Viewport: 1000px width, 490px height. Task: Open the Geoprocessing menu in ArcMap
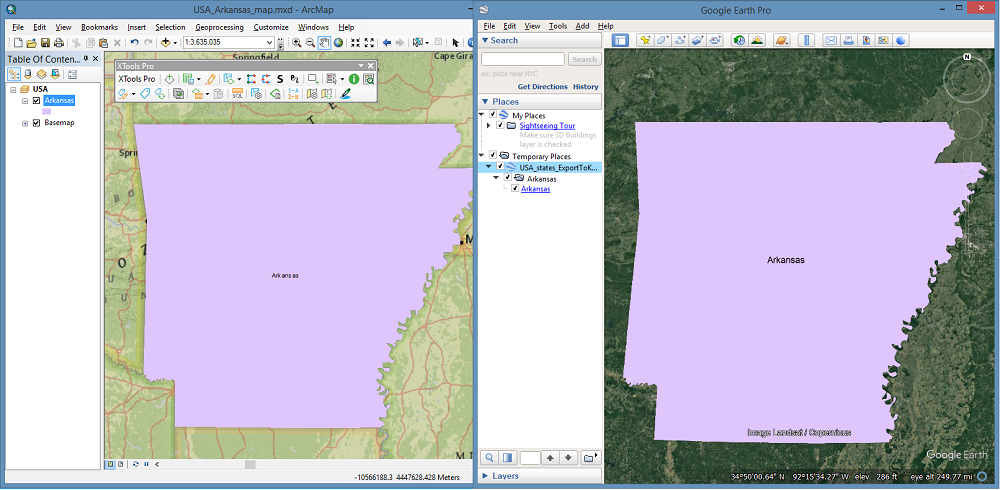click(x=219, y=27)
